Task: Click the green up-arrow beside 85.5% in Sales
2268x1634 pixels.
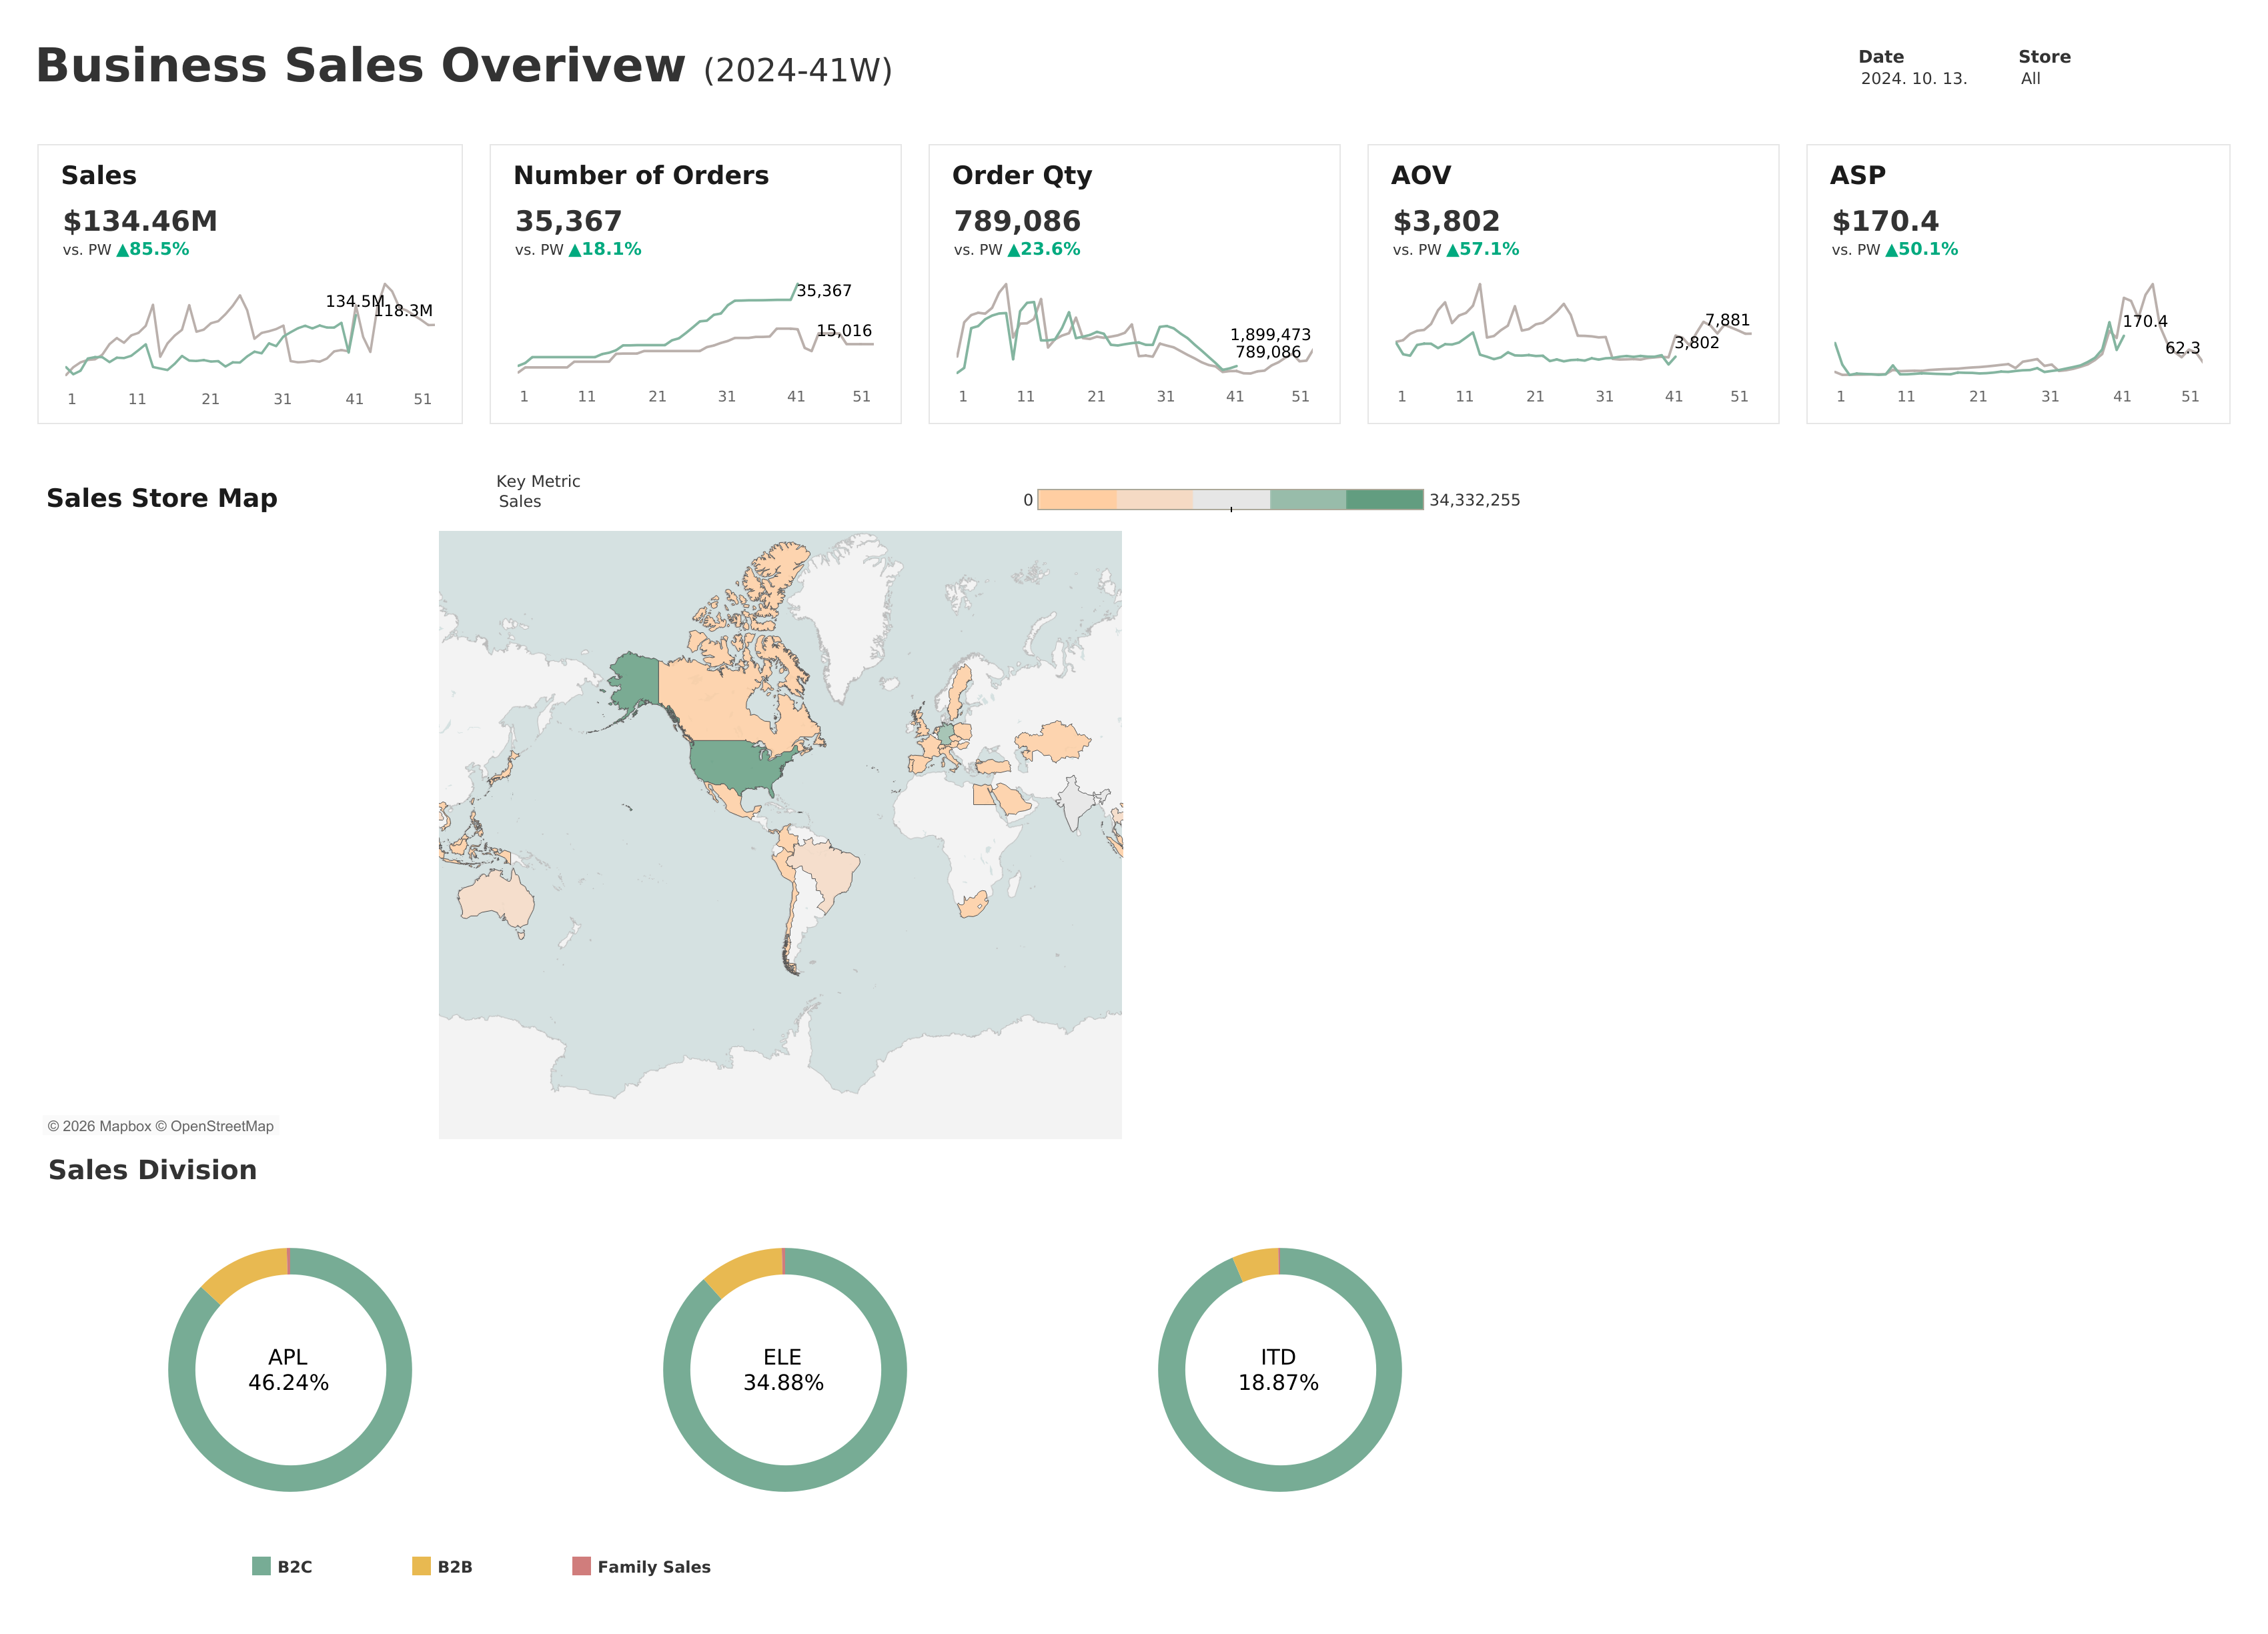Action: [x=122, y=250]
